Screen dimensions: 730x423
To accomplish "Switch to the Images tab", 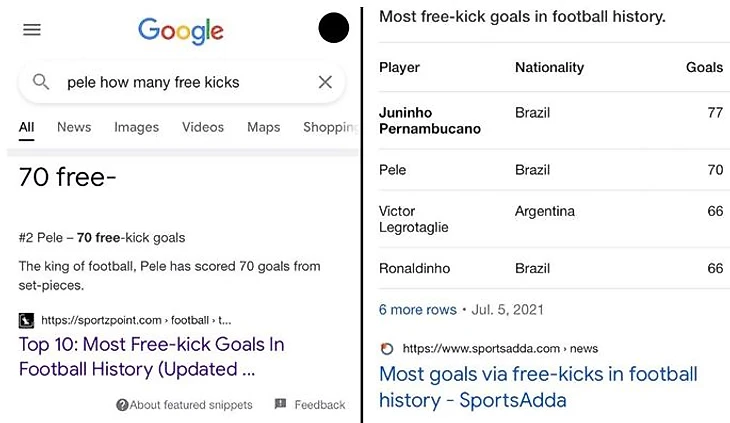I will [x=136, y=127].
